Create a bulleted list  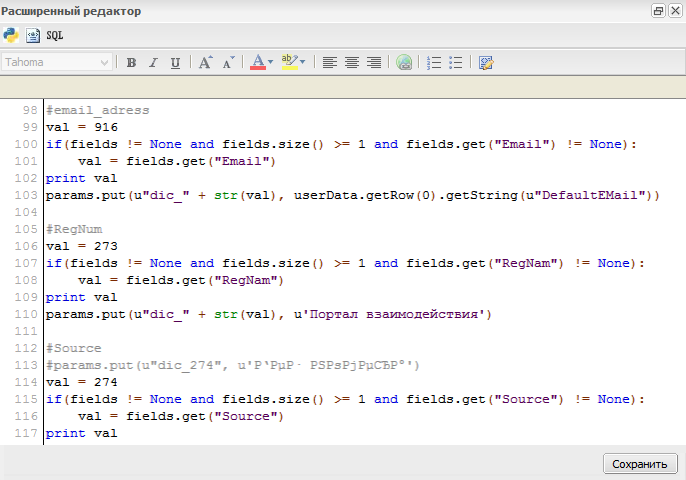pyautogui.click(x=456, y=62)
